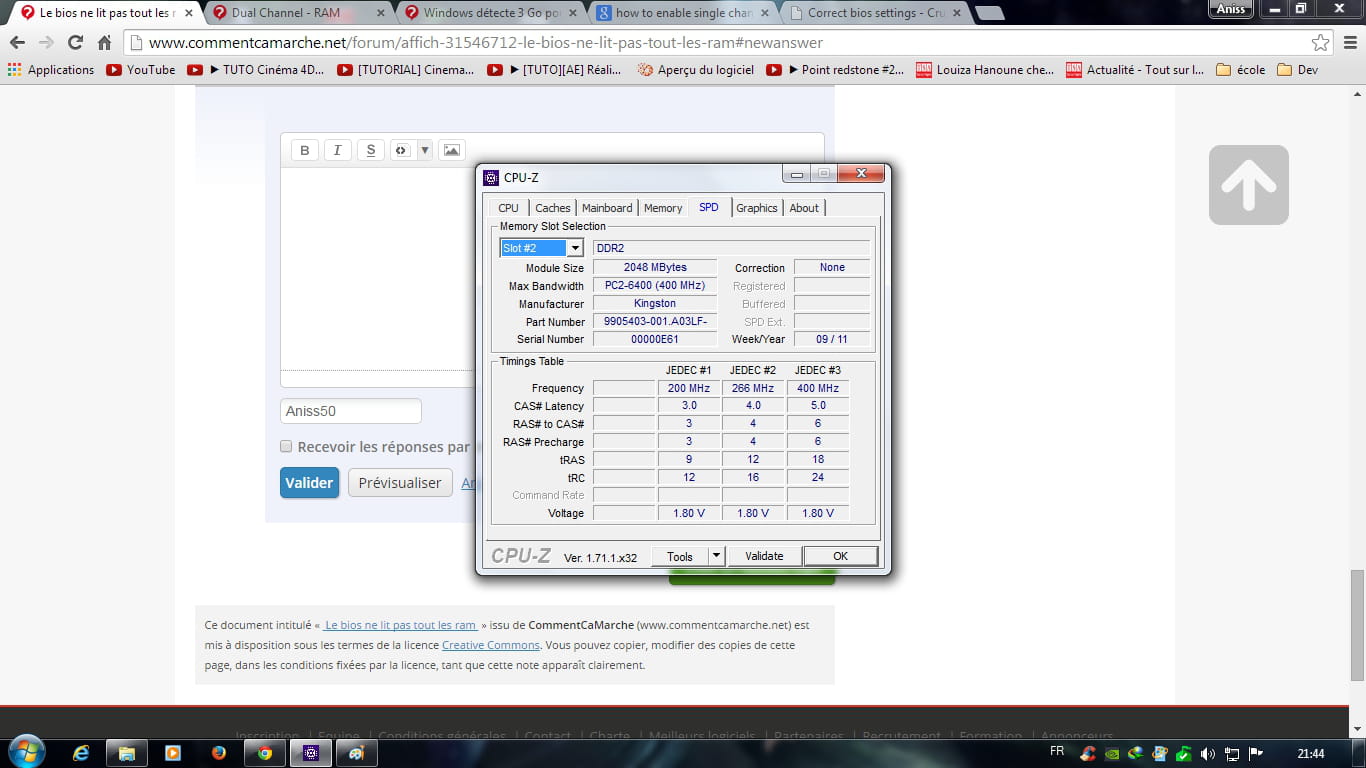Apply bold formatting in the reply editor
1366x768 pixels.
[x=305, y=150]
